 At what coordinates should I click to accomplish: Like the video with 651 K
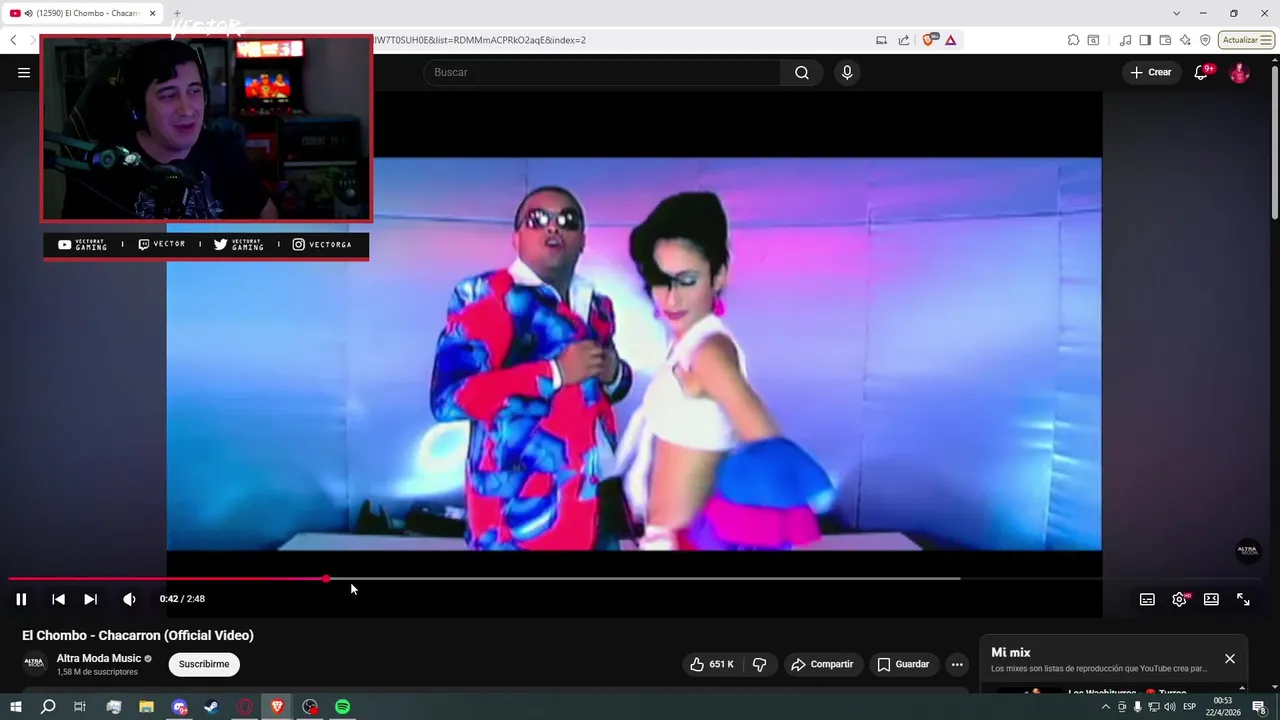(712, 664)
